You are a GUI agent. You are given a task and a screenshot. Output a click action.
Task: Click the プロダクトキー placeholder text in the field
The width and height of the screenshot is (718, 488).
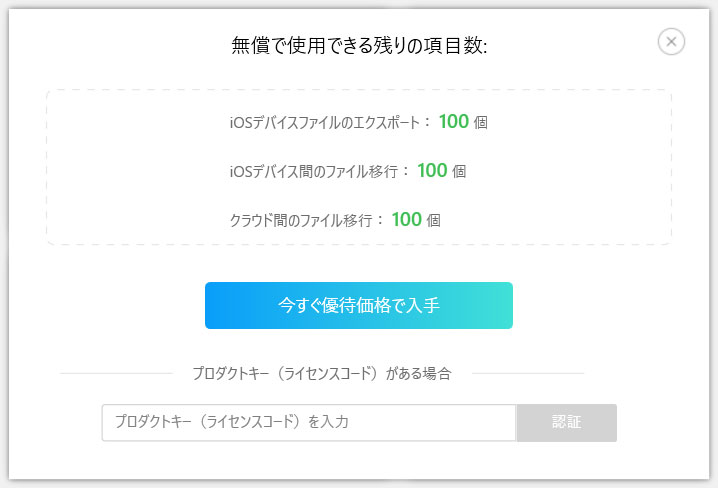[231, 422]
